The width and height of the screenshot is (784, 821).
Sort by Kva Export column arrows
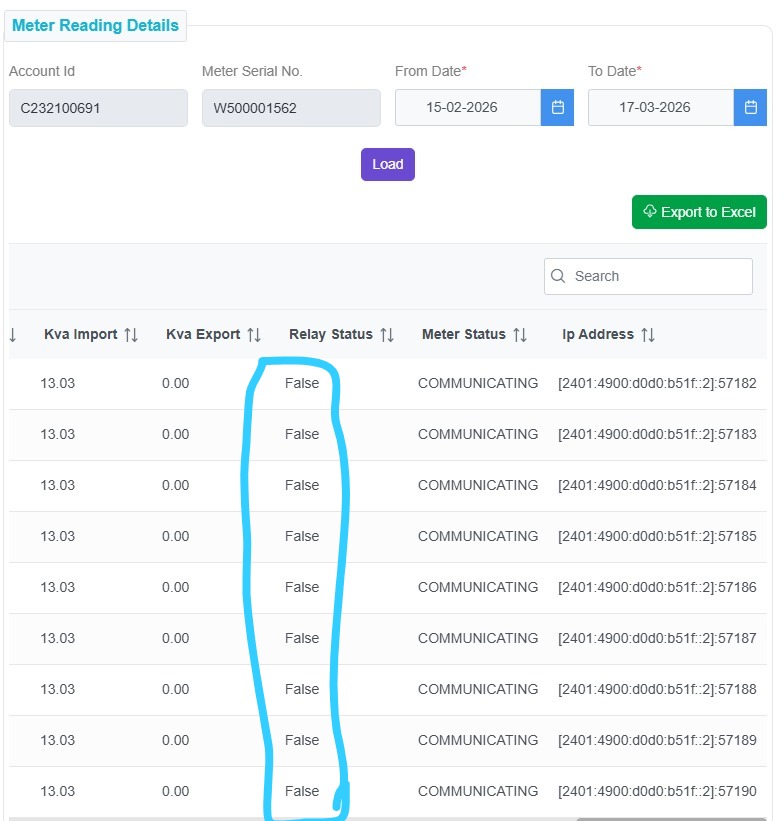254,335
